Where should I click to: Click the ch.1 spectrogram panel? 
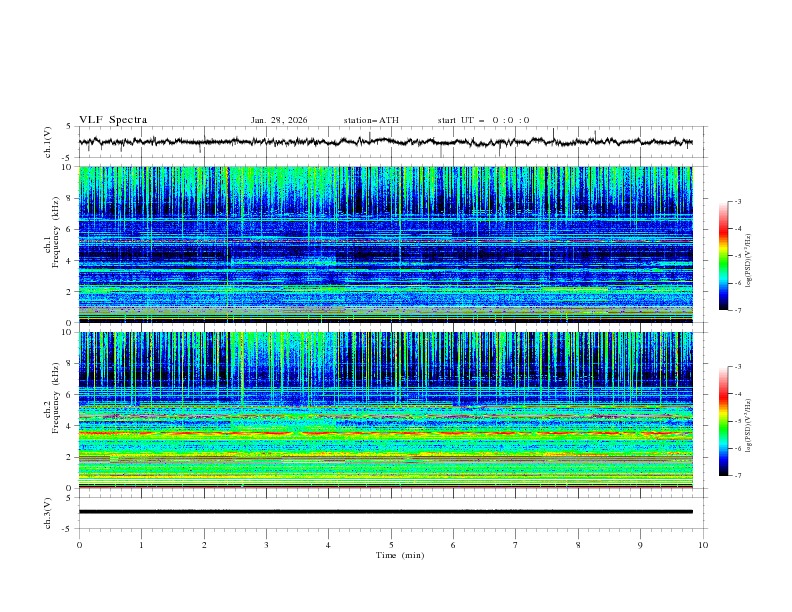pyautogui.click(x=390, y=245)
